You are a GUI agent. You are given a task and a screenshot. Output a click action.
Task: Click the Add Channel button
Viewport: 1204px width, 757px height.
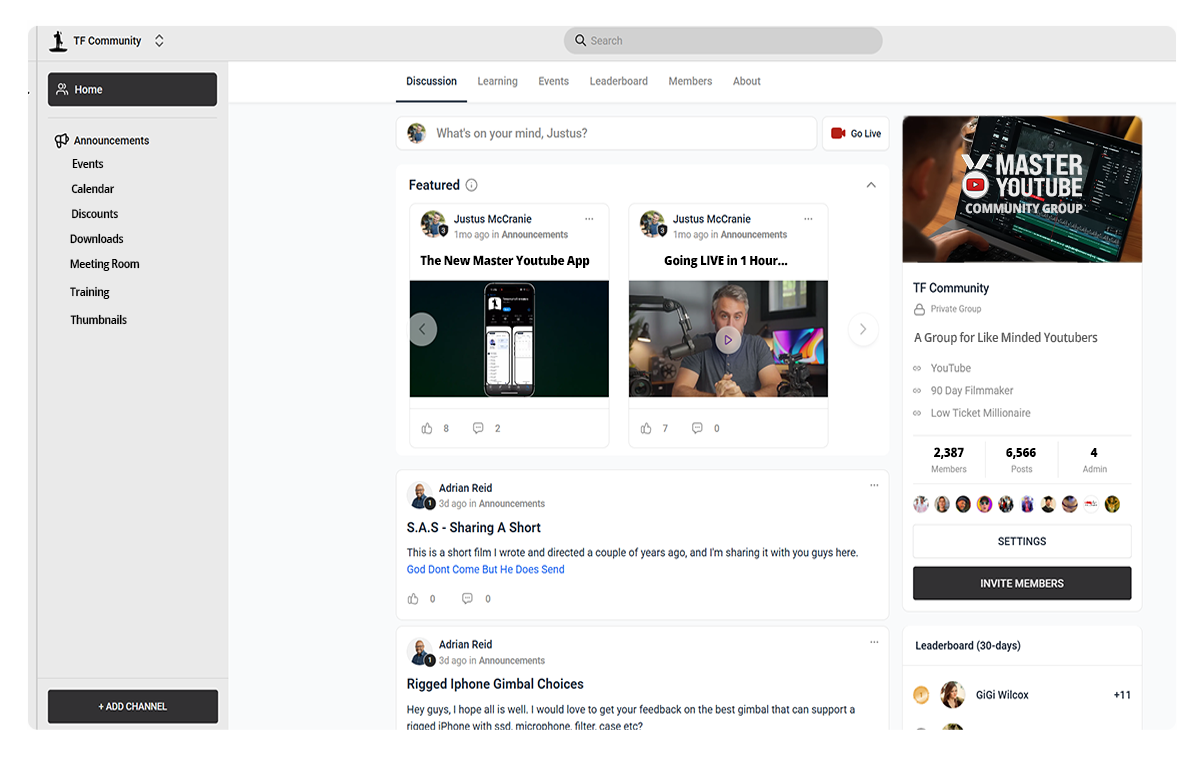pos(133,706)
